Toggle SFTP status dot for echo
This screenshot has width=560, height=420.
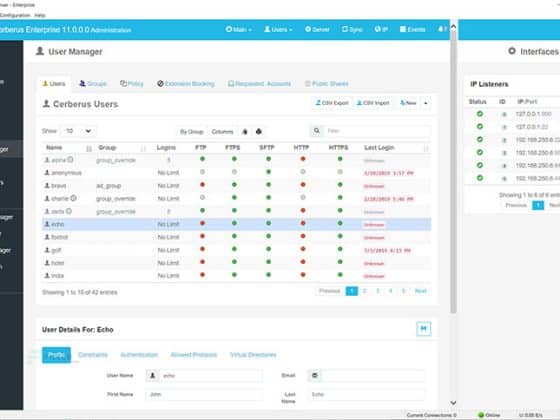click(269, 223)
